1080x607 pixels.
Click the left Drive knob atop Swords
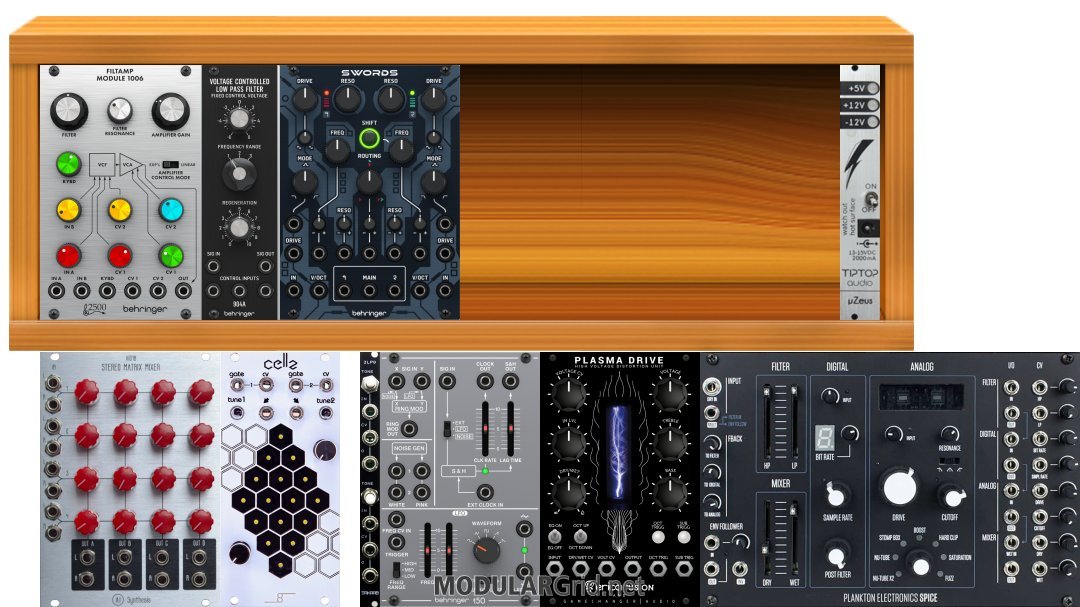point(305,99)
